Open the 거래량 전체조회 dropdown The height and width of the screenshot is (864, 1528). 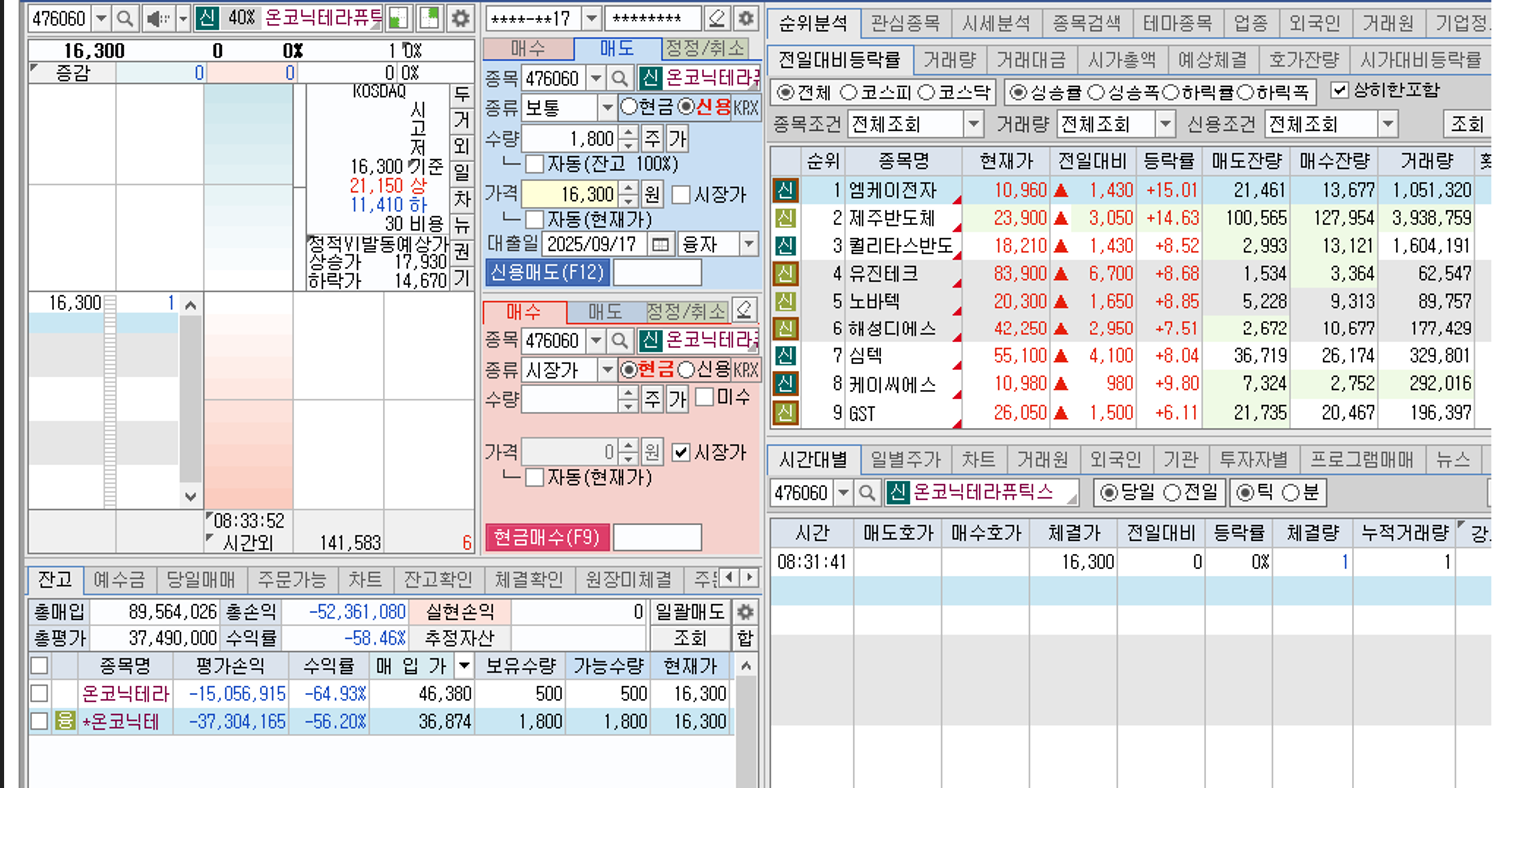[x=1165, y=124]
